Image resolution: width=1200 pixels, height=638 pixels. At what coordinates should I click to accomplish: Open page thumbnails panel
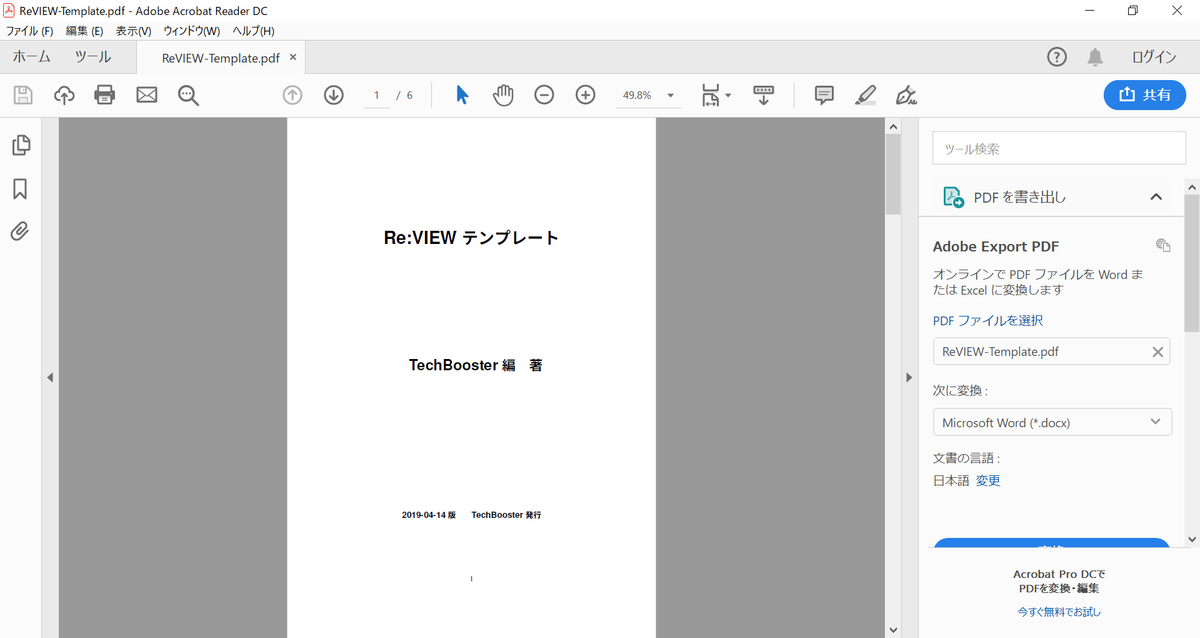20,145
